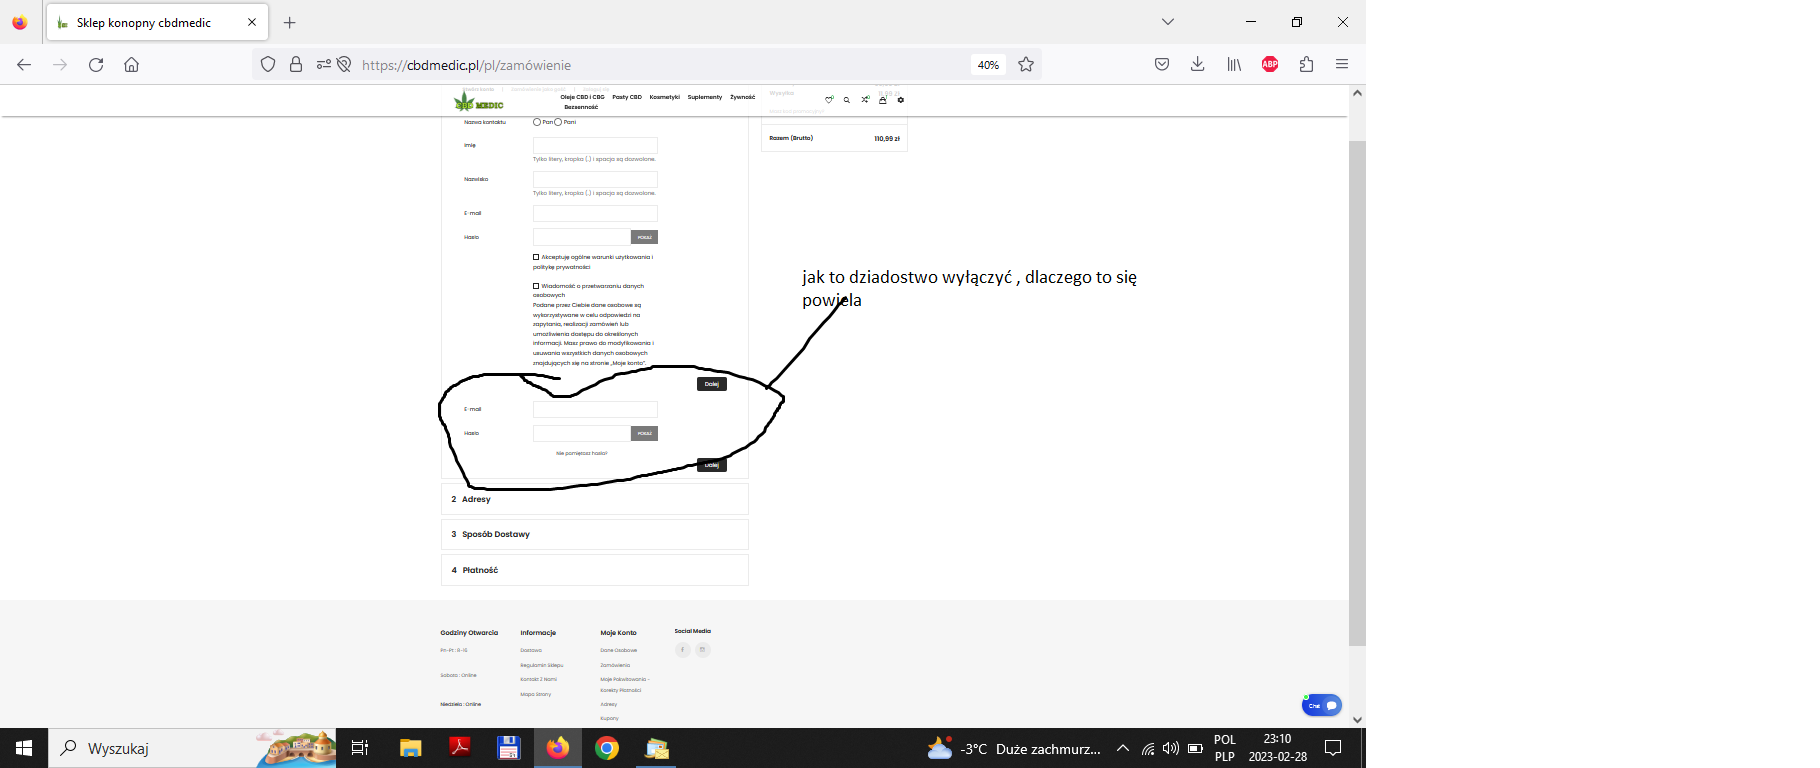Image resolution: width=1820 pixels, height=768 pixels.
Task: Open the Dostawa footer link
Action: coord(531,650)
